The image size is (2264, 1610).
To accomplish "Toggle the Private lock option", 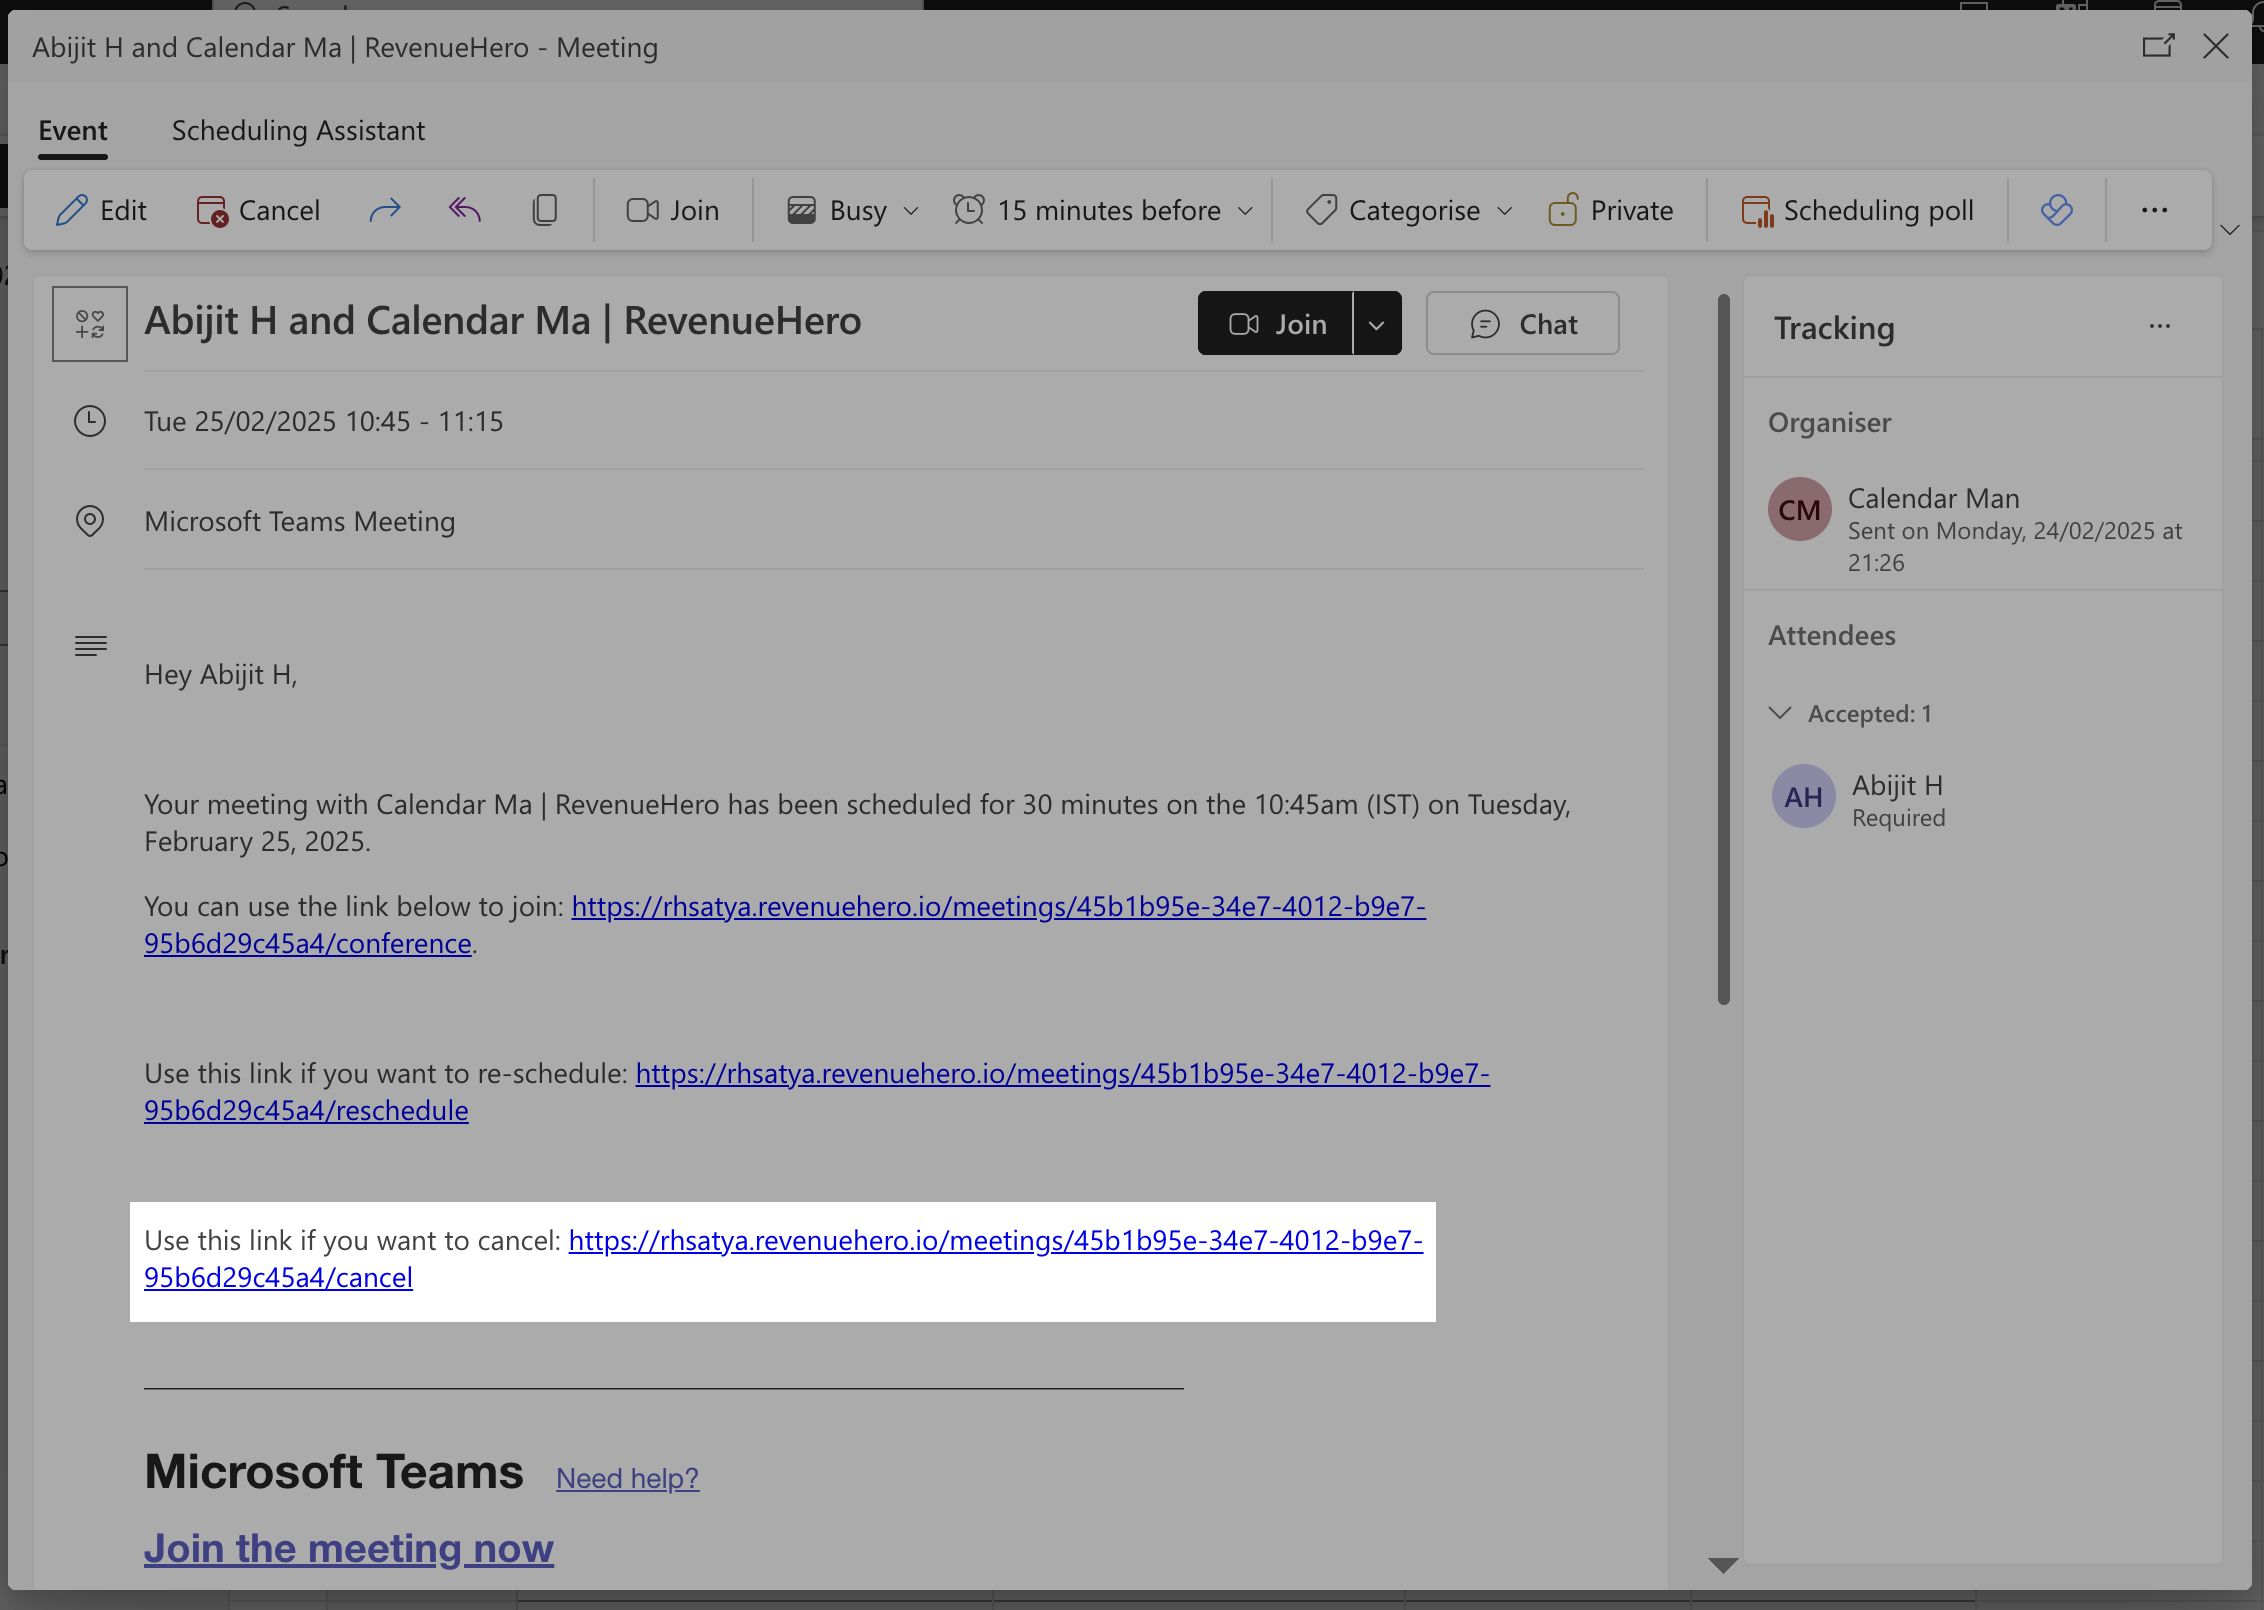I will click(x=1611, y=210).
